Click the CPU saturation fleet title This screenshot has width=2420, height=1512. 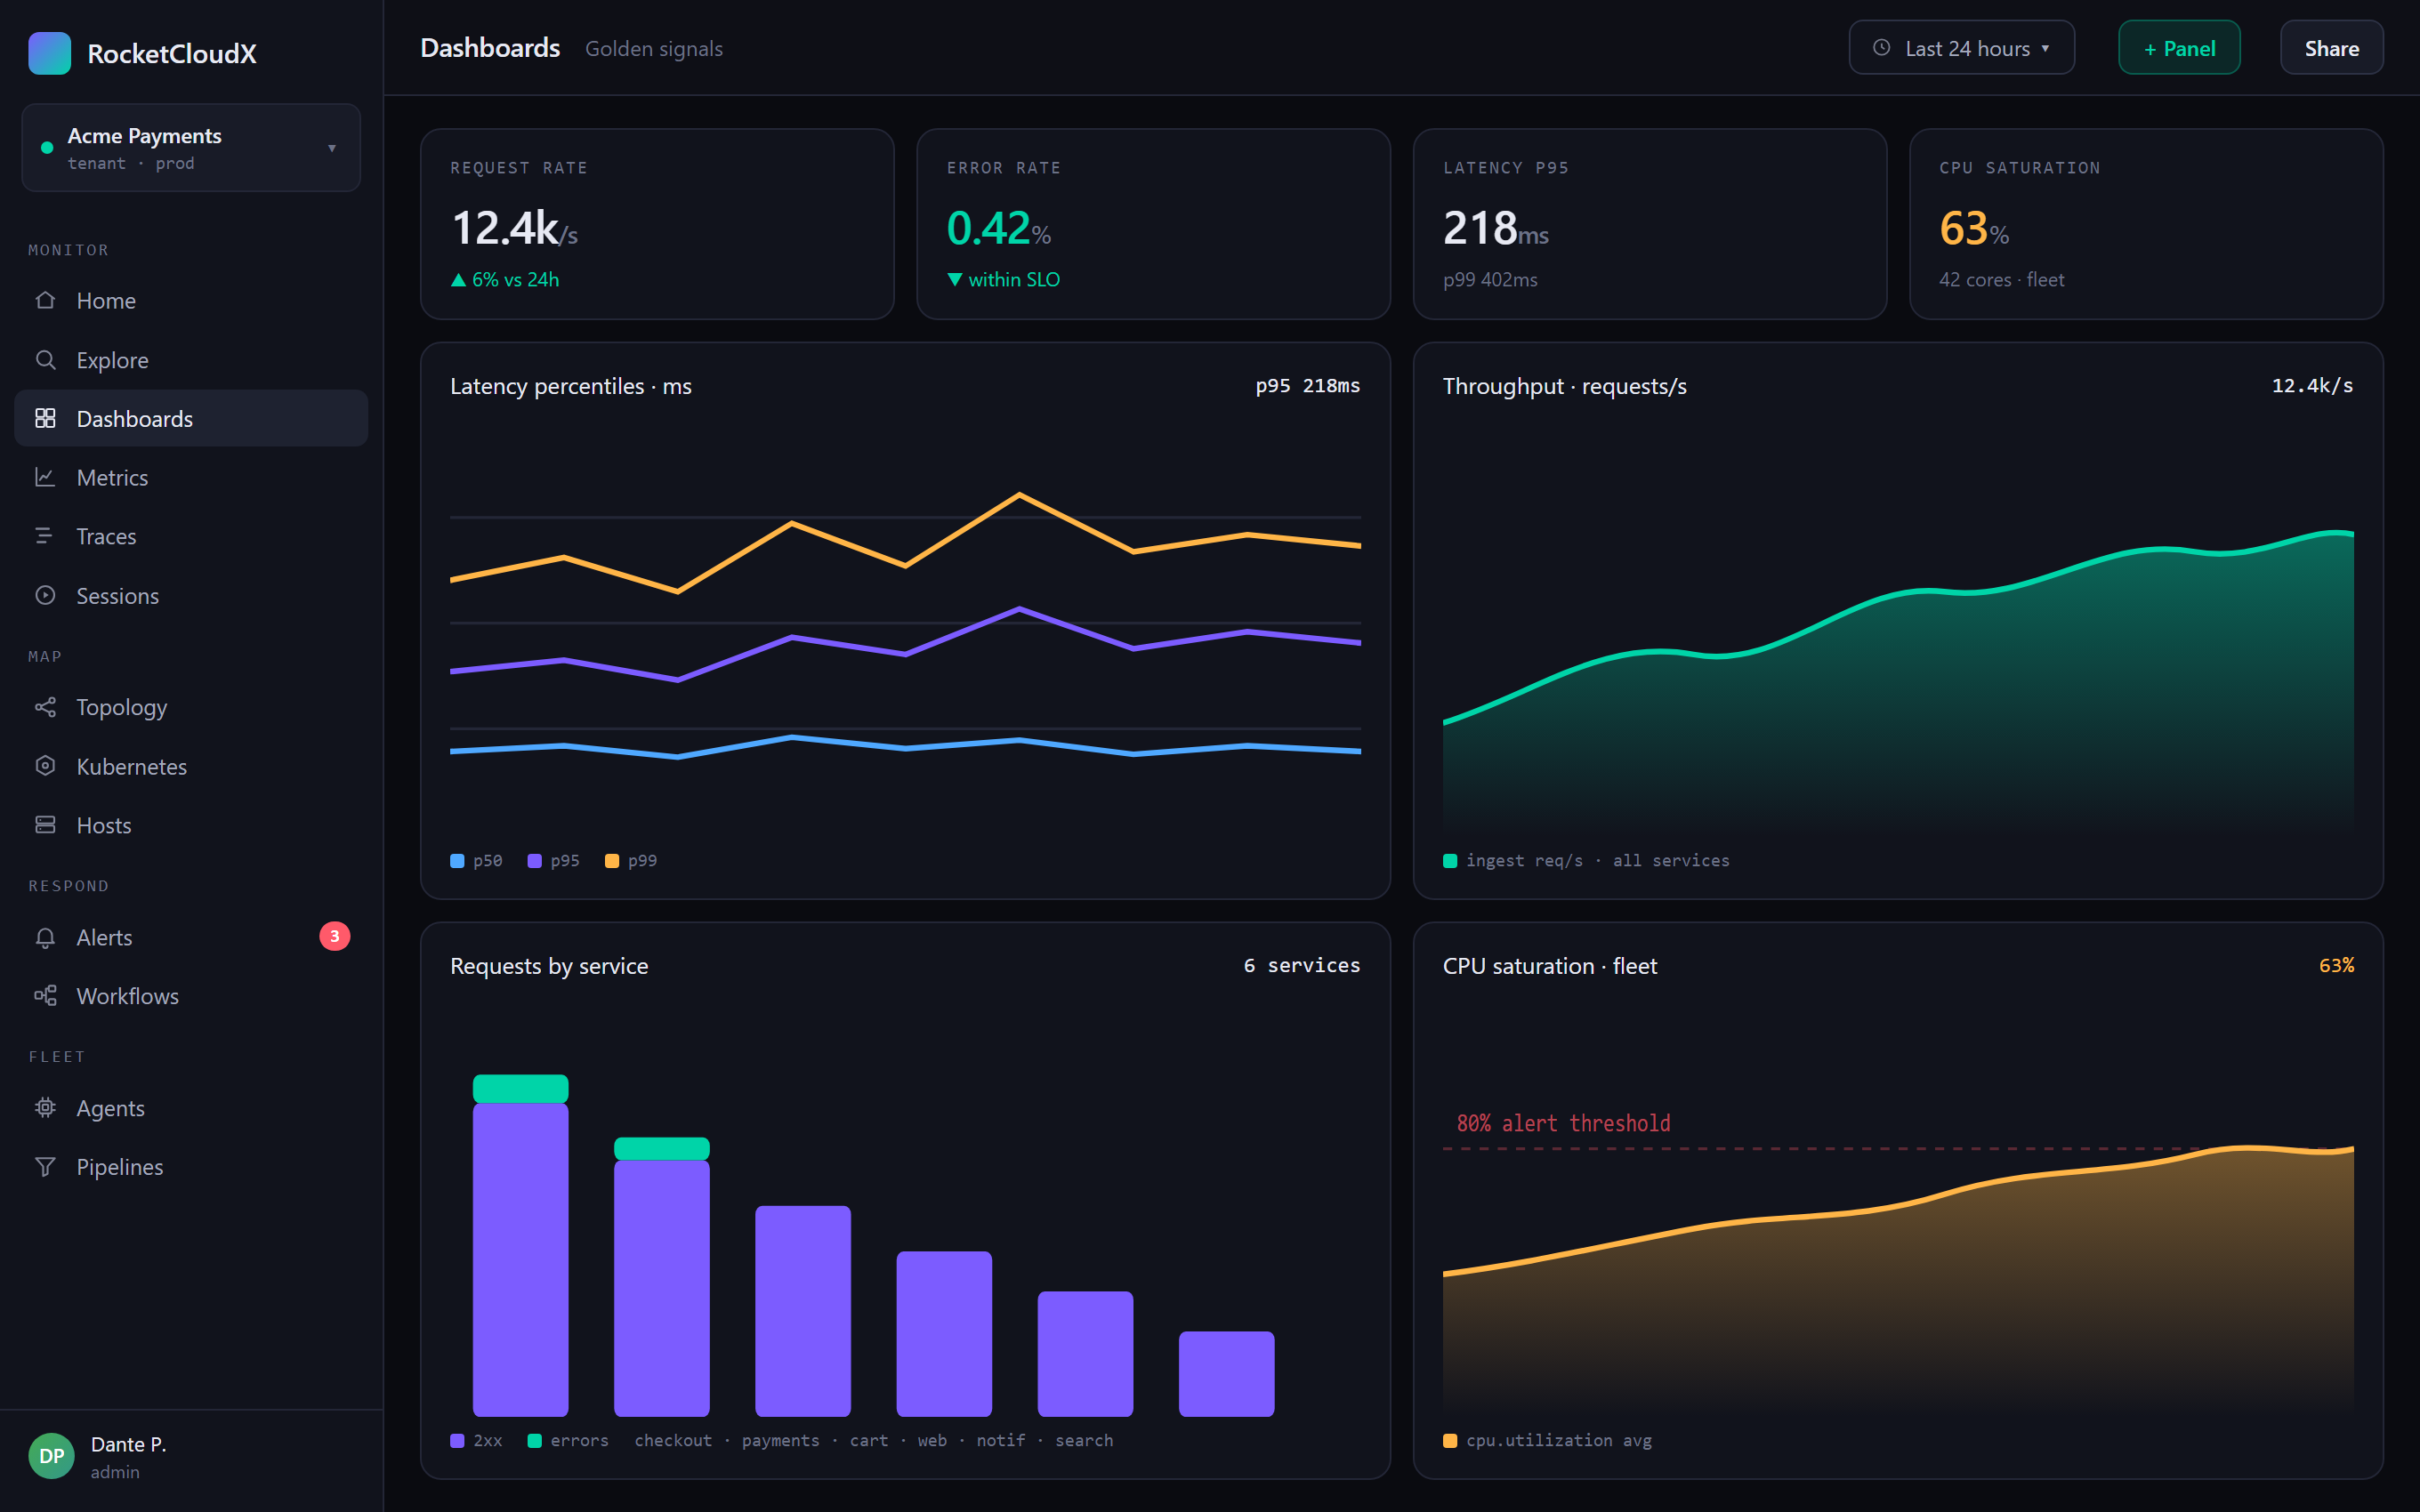point(1550,966)
